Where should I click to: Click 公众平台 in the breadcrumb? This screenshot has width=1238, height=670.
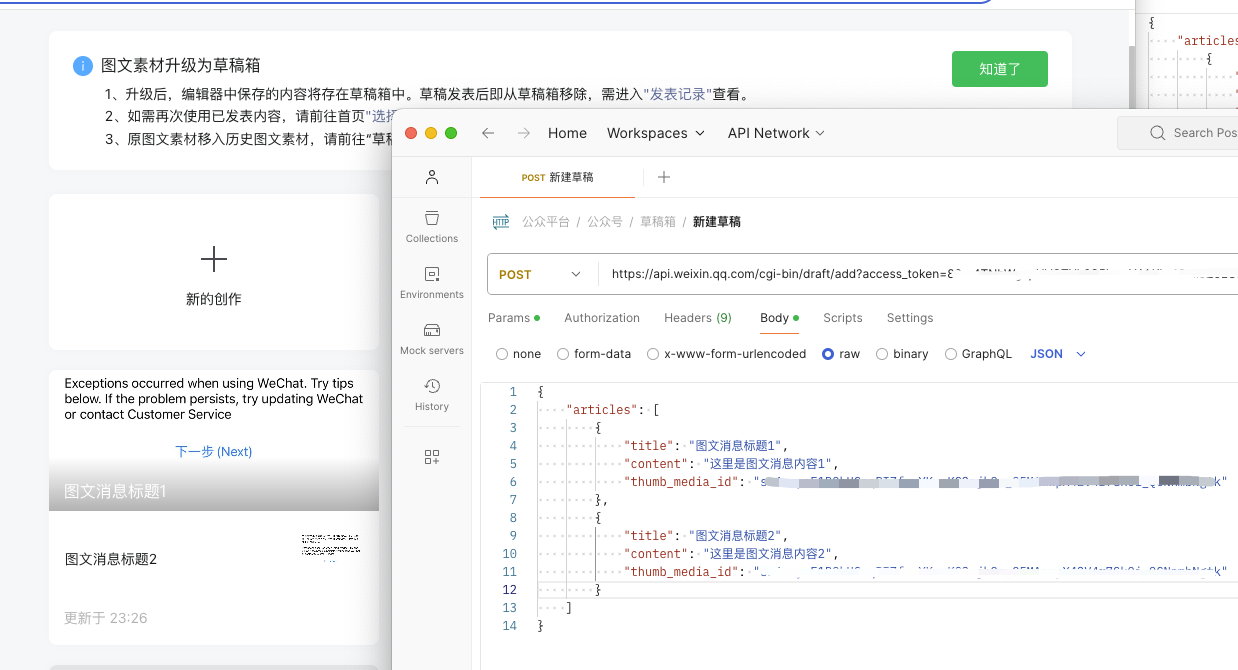click(x=546, y=222)
